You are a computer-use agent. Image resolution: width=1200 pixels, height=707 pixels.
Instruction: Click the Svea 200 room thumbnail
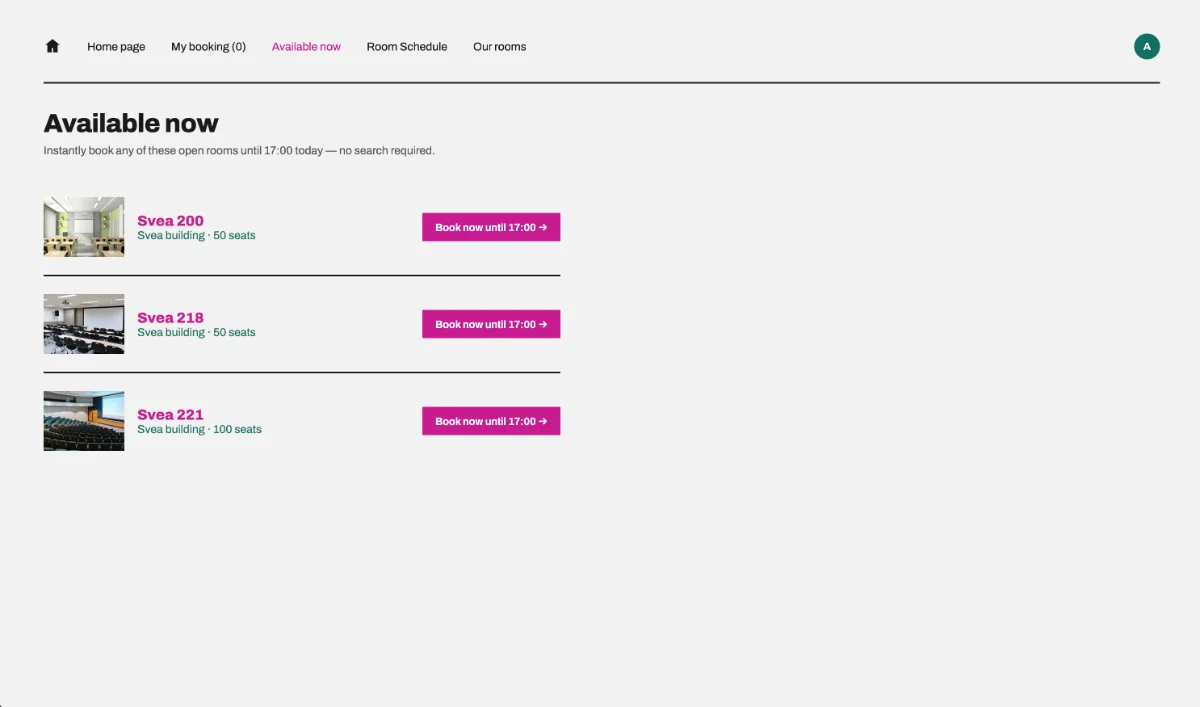pyautogui.click(x=84, y=227)
